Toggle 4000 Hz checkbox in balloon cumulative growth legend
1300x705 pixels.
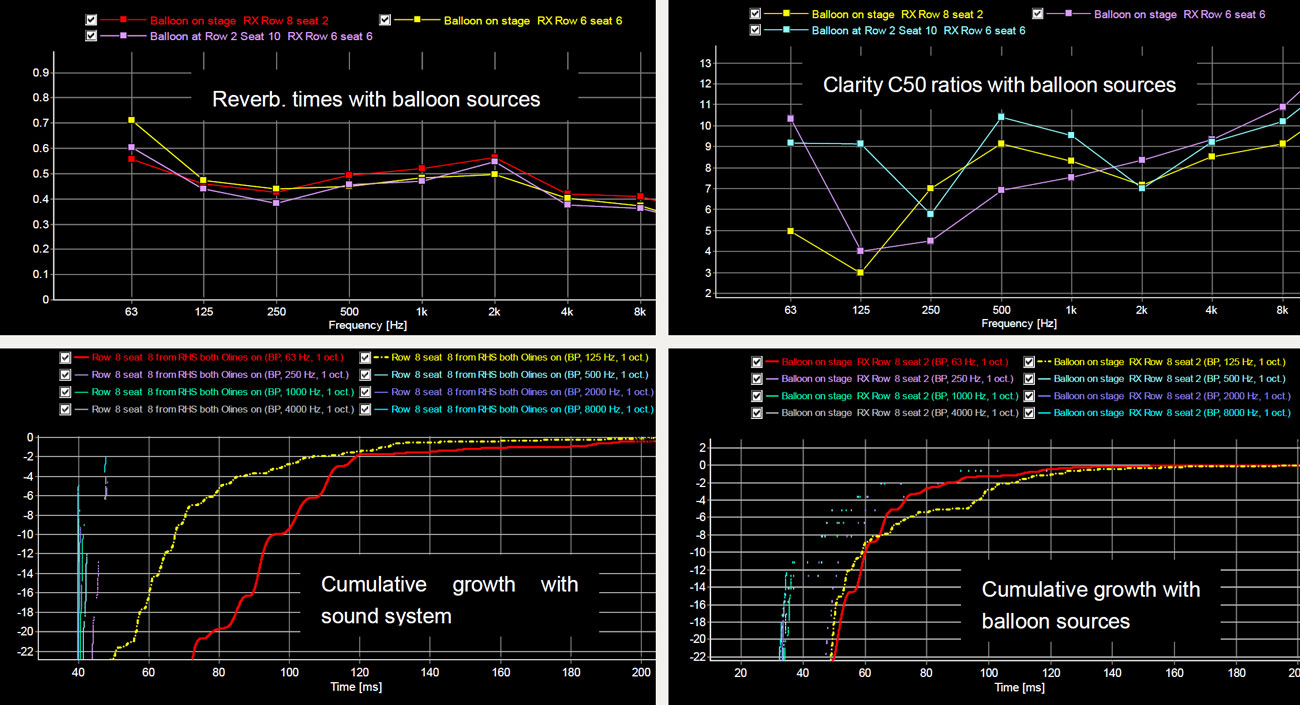pyautogui.click(x=756, y=413)
